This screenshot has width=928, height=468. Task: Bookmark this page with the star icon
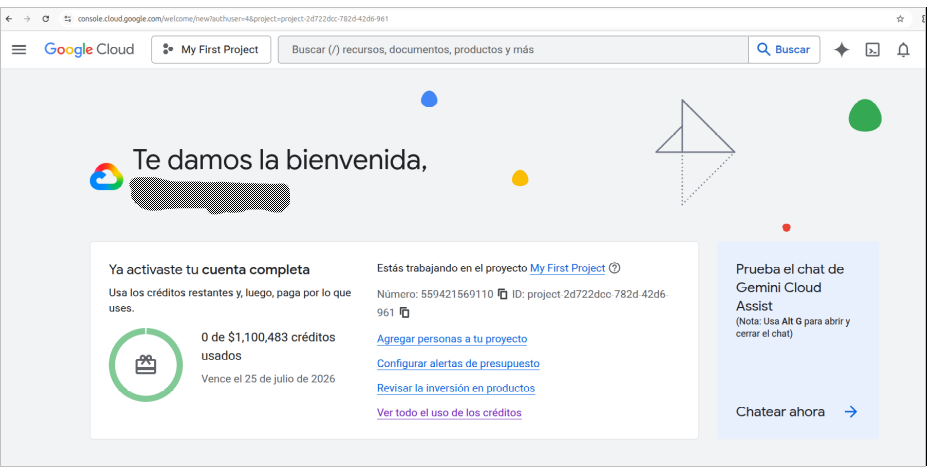coord(900,19)
